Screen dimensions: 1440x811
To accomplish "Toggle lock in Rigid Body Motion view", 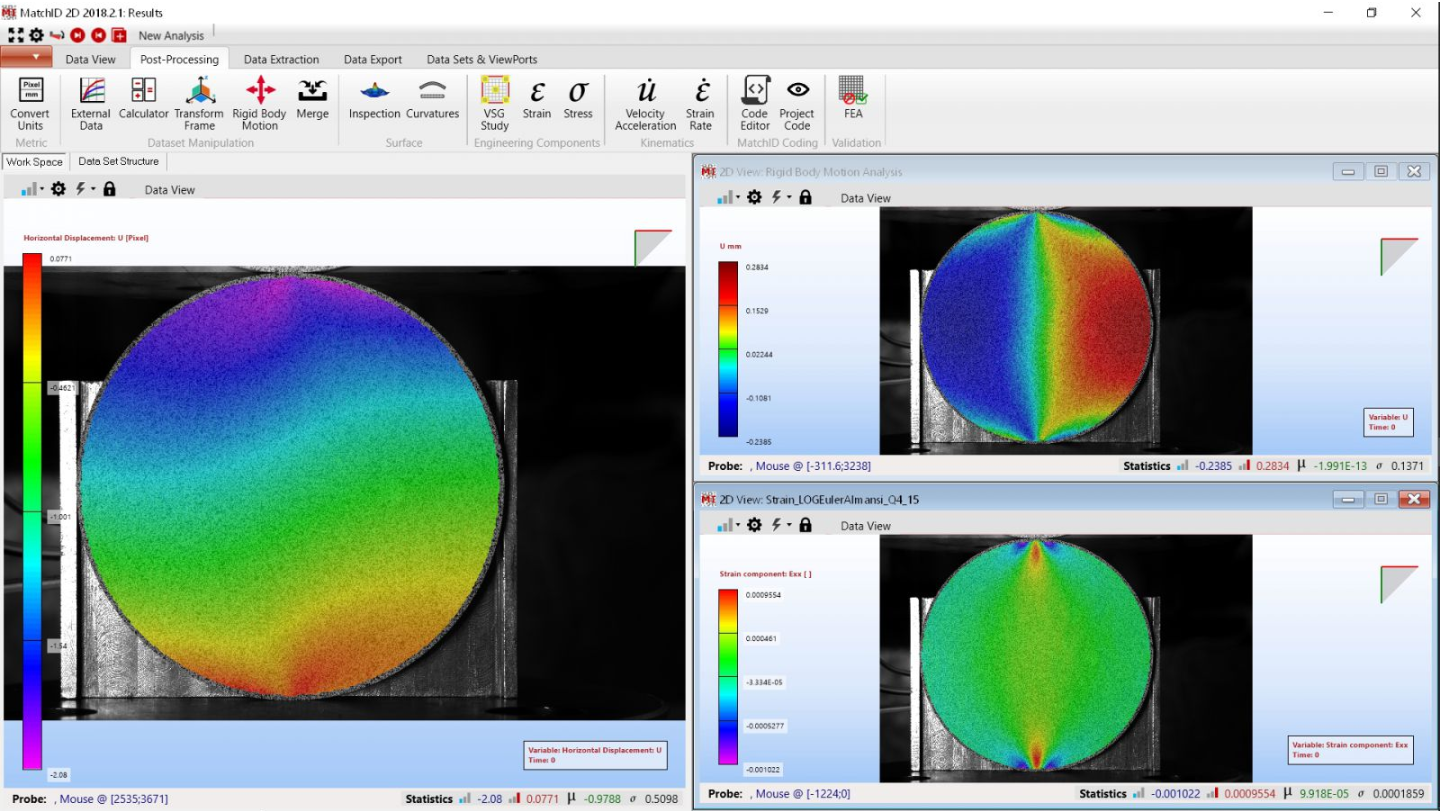I will (806, 198).
